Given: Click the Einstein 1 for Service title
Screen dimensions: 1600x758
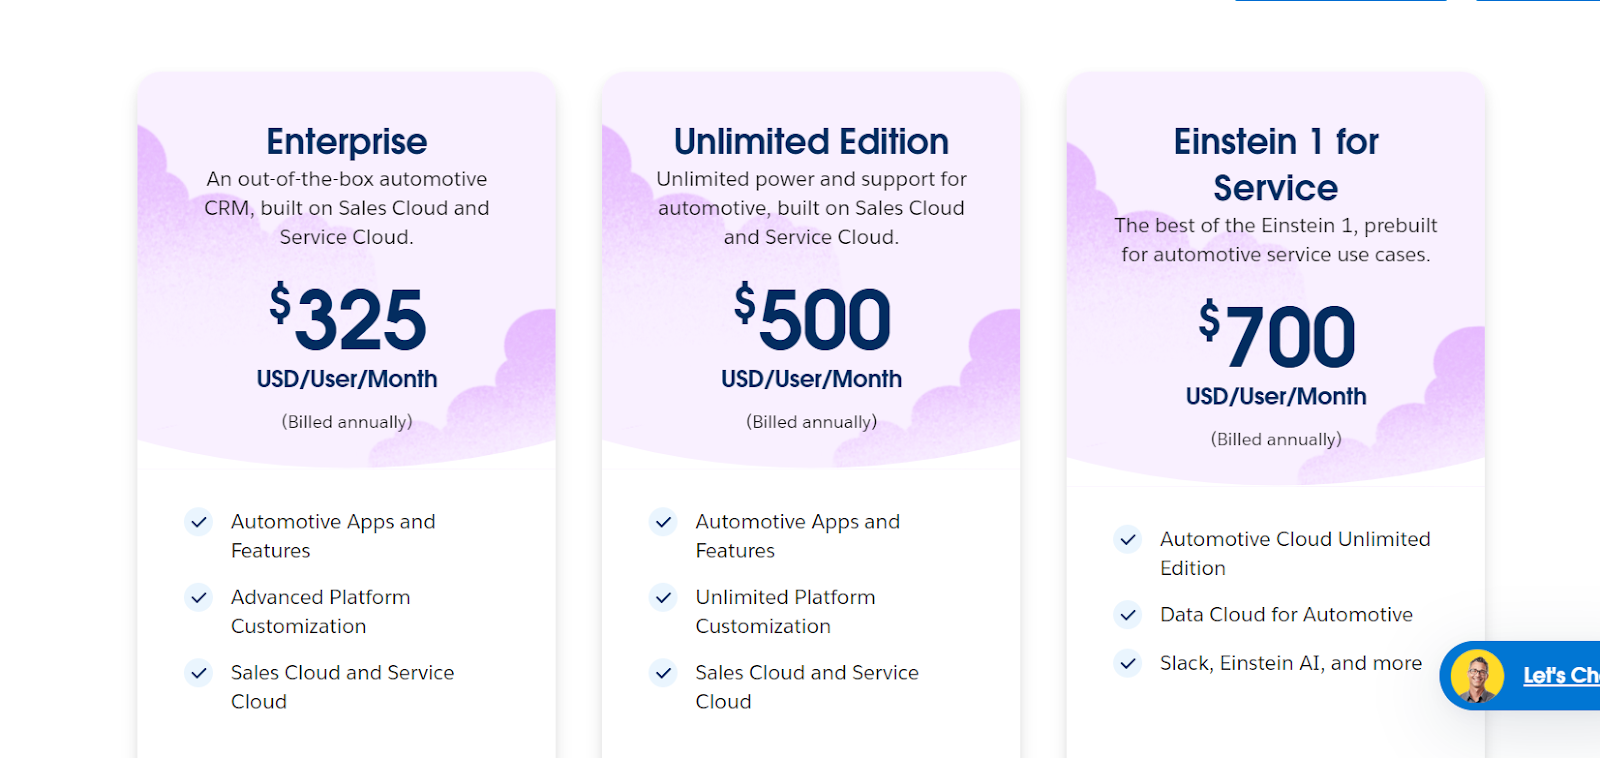Looking at the screenshot, I should [x=1276, y=164].
